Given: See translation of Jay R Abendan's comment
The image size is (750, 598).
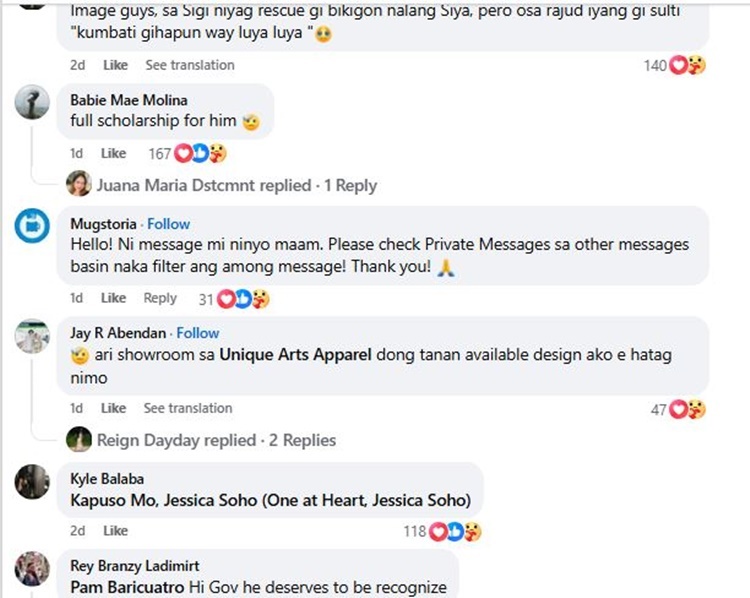Looking at the screenshot, I should [x=188, y=408].
